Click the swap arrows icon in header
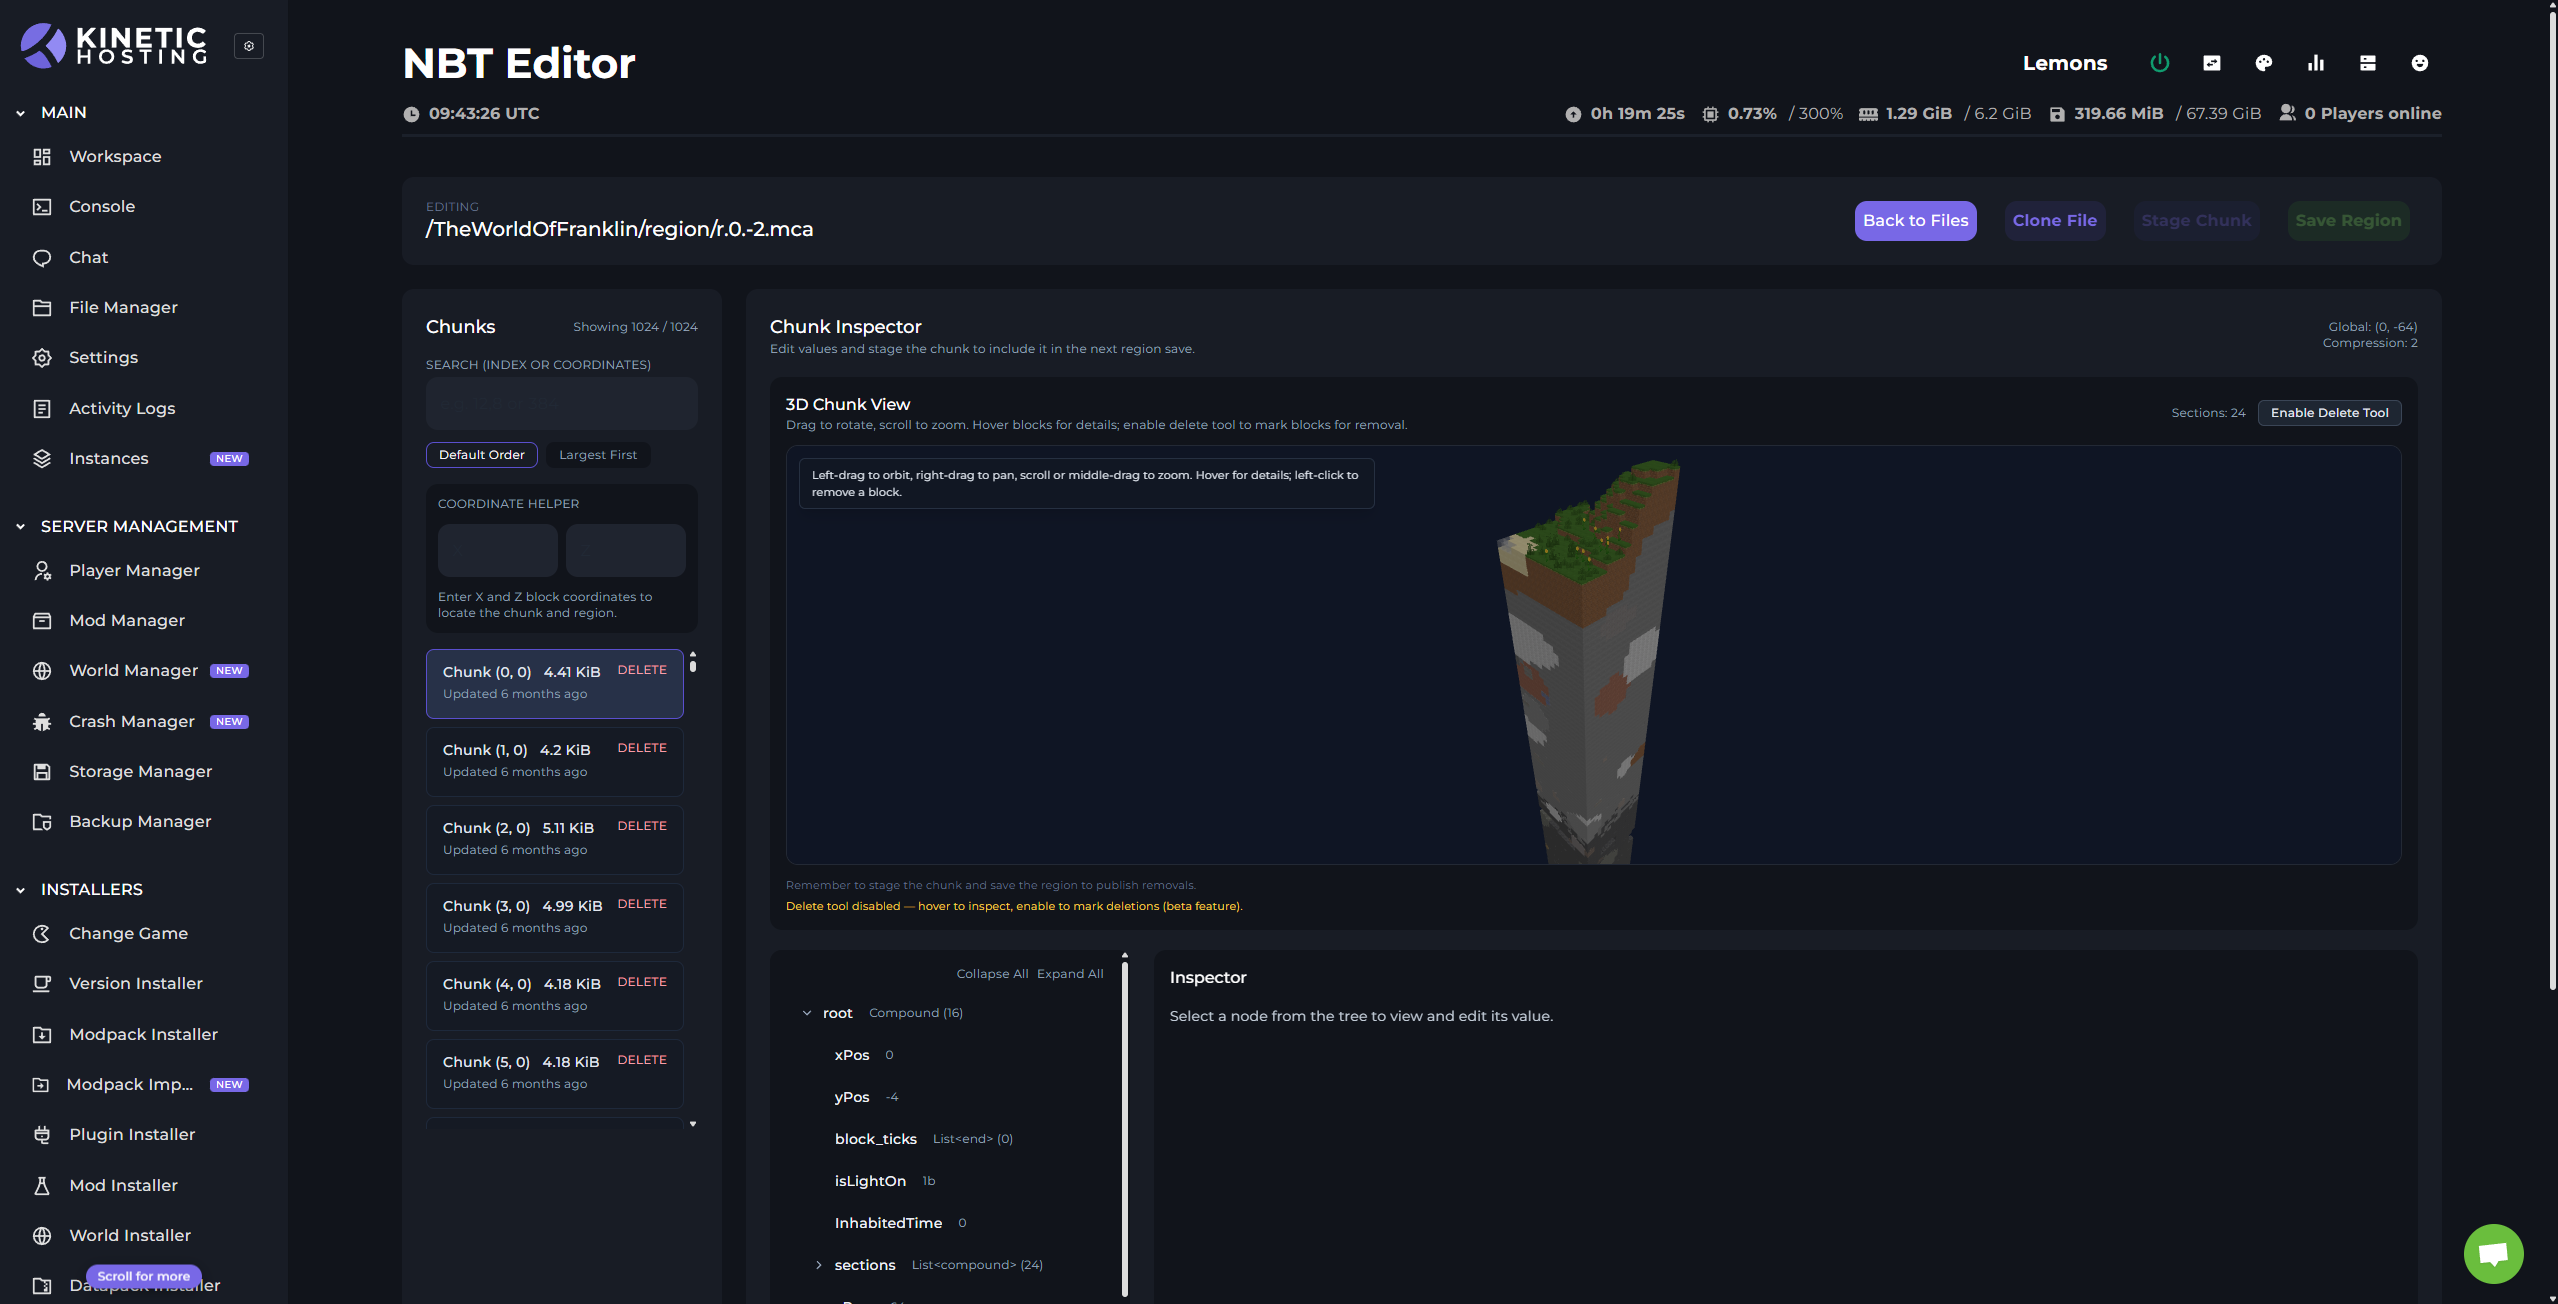This screenshot has width=2558, height=1304. [x=2211, y=63]
